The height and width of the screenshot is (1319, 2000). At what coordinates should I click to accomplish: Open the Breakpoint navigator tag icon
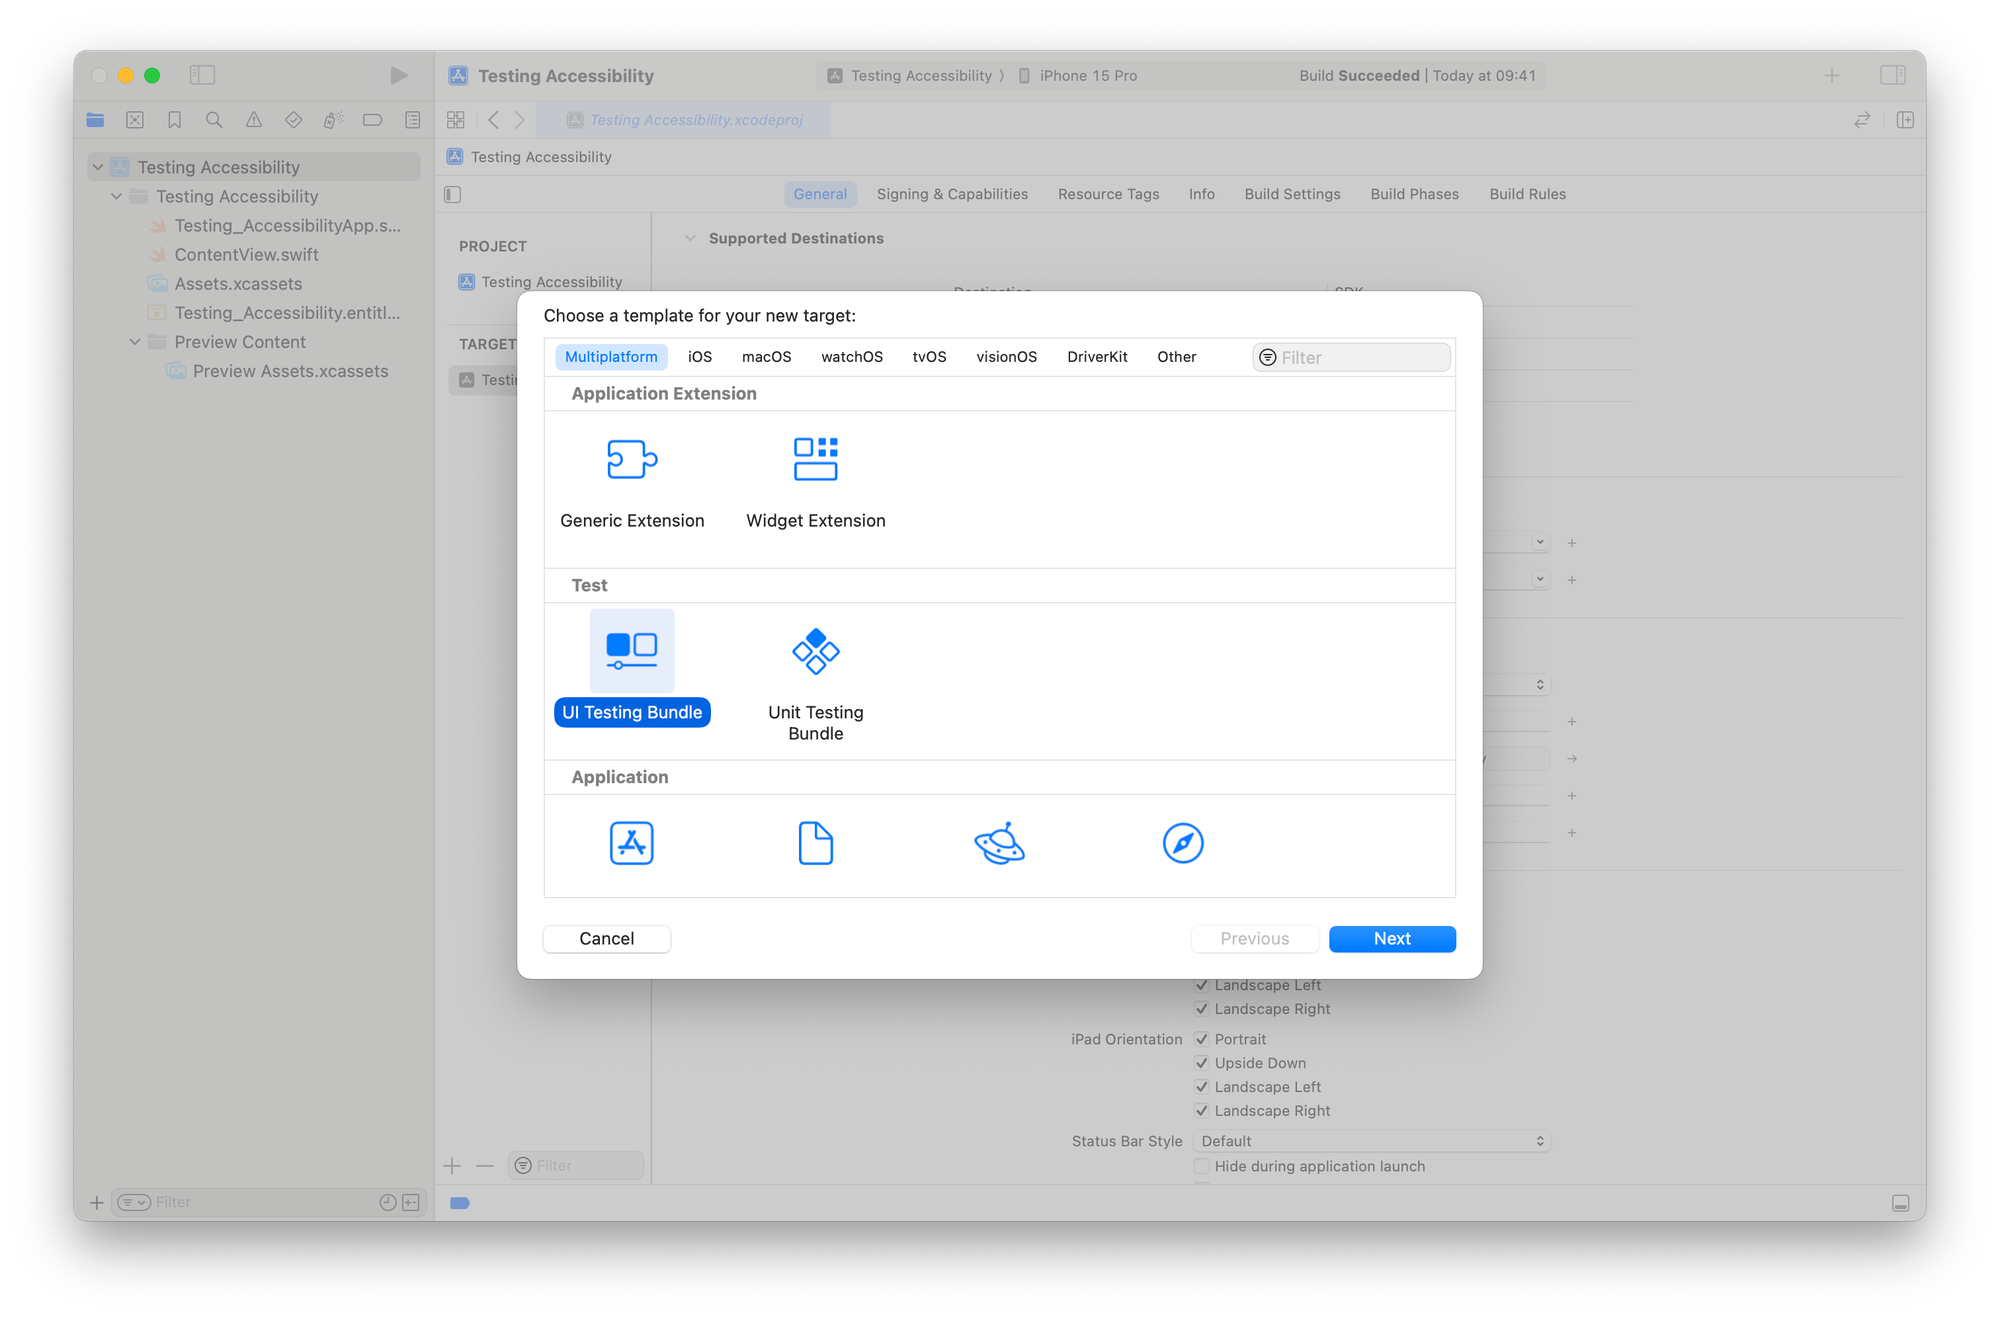coord(372,119)
